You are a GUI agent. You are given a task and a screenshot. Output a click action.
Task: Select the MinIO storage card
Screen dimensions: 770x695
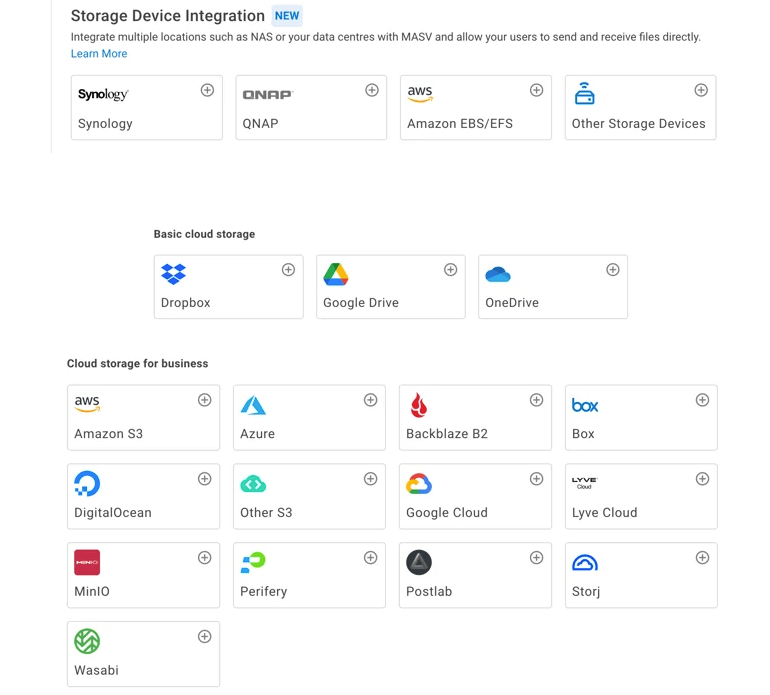[x=143, y=576]
